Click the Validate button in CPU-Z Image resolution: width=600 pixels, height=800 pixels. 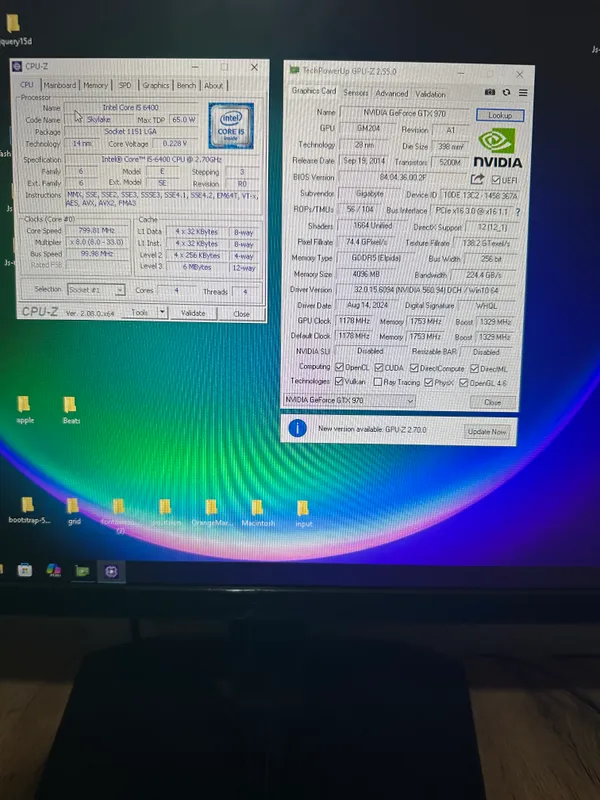pyautogui.click(x=193, y=313)
